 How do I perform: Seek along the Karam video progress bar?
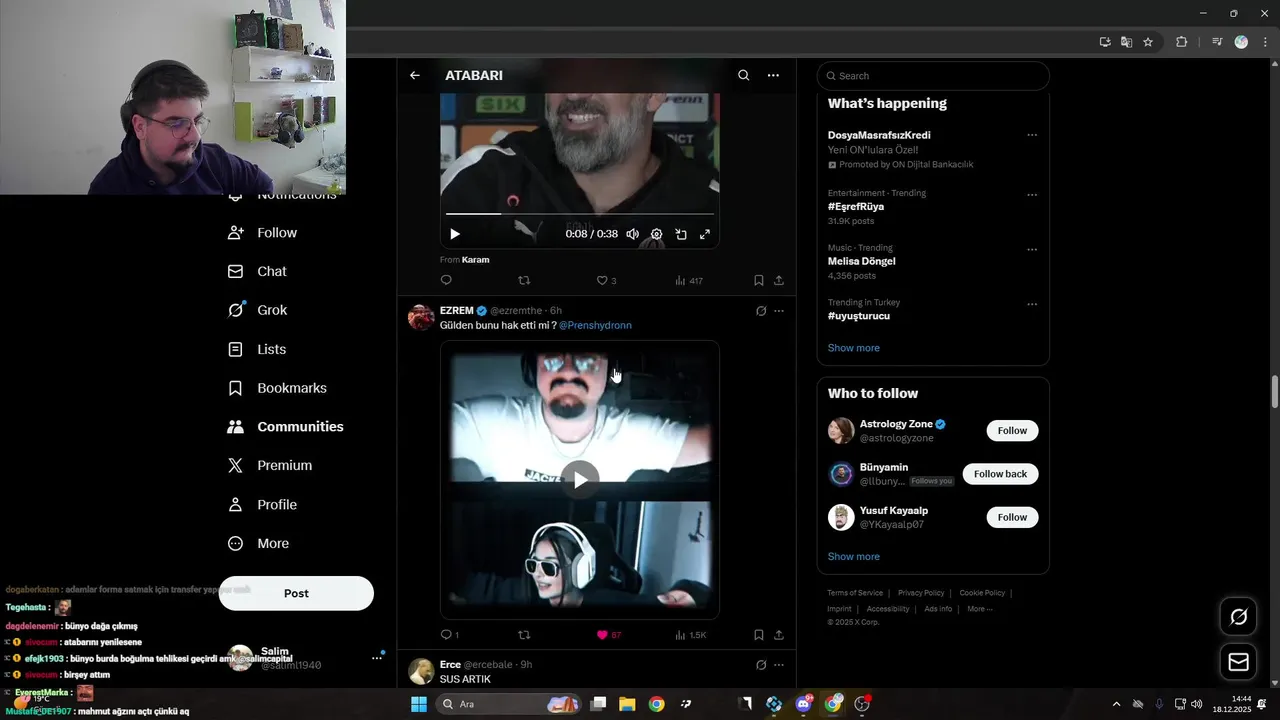click(x=580, y=214)
